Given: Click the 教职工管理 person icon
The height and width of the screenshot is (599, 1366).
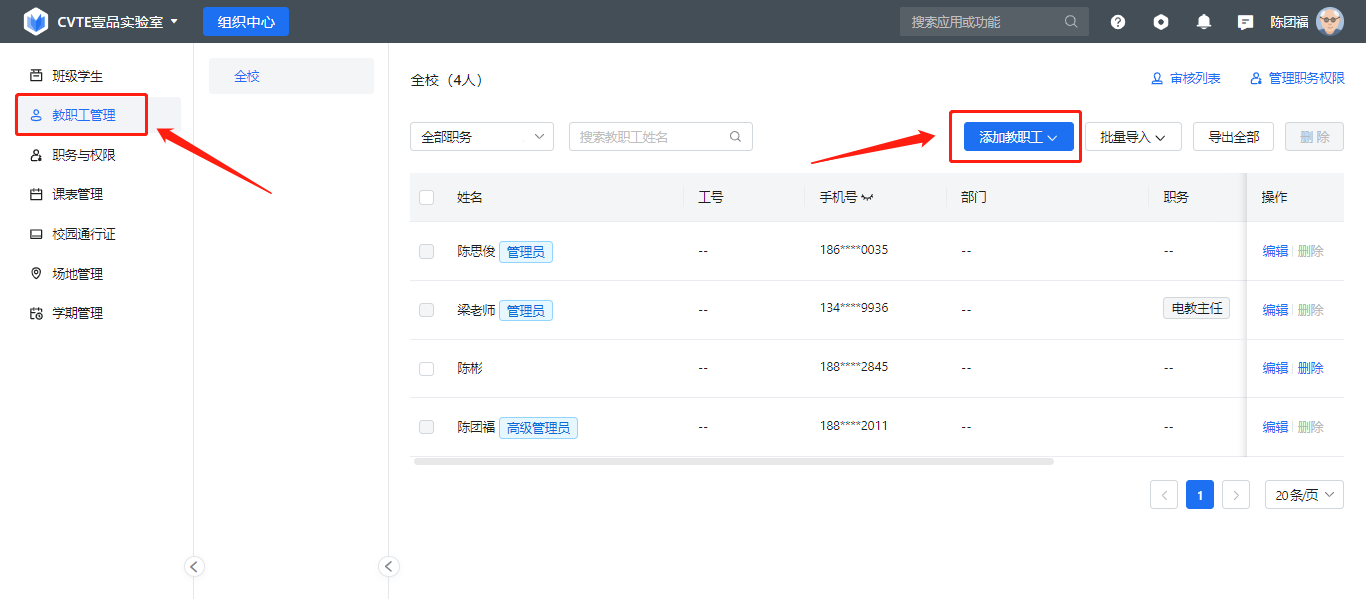Looking at the screenshot, I should (36, 115).
